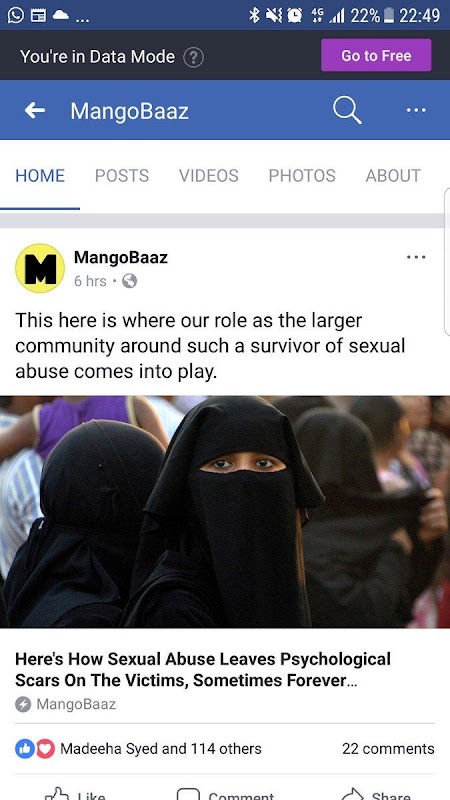Image resolution: width=450 pixels, height=800 pixels.
Task: Select the HOME tab
Action: (x=40, y=176)
